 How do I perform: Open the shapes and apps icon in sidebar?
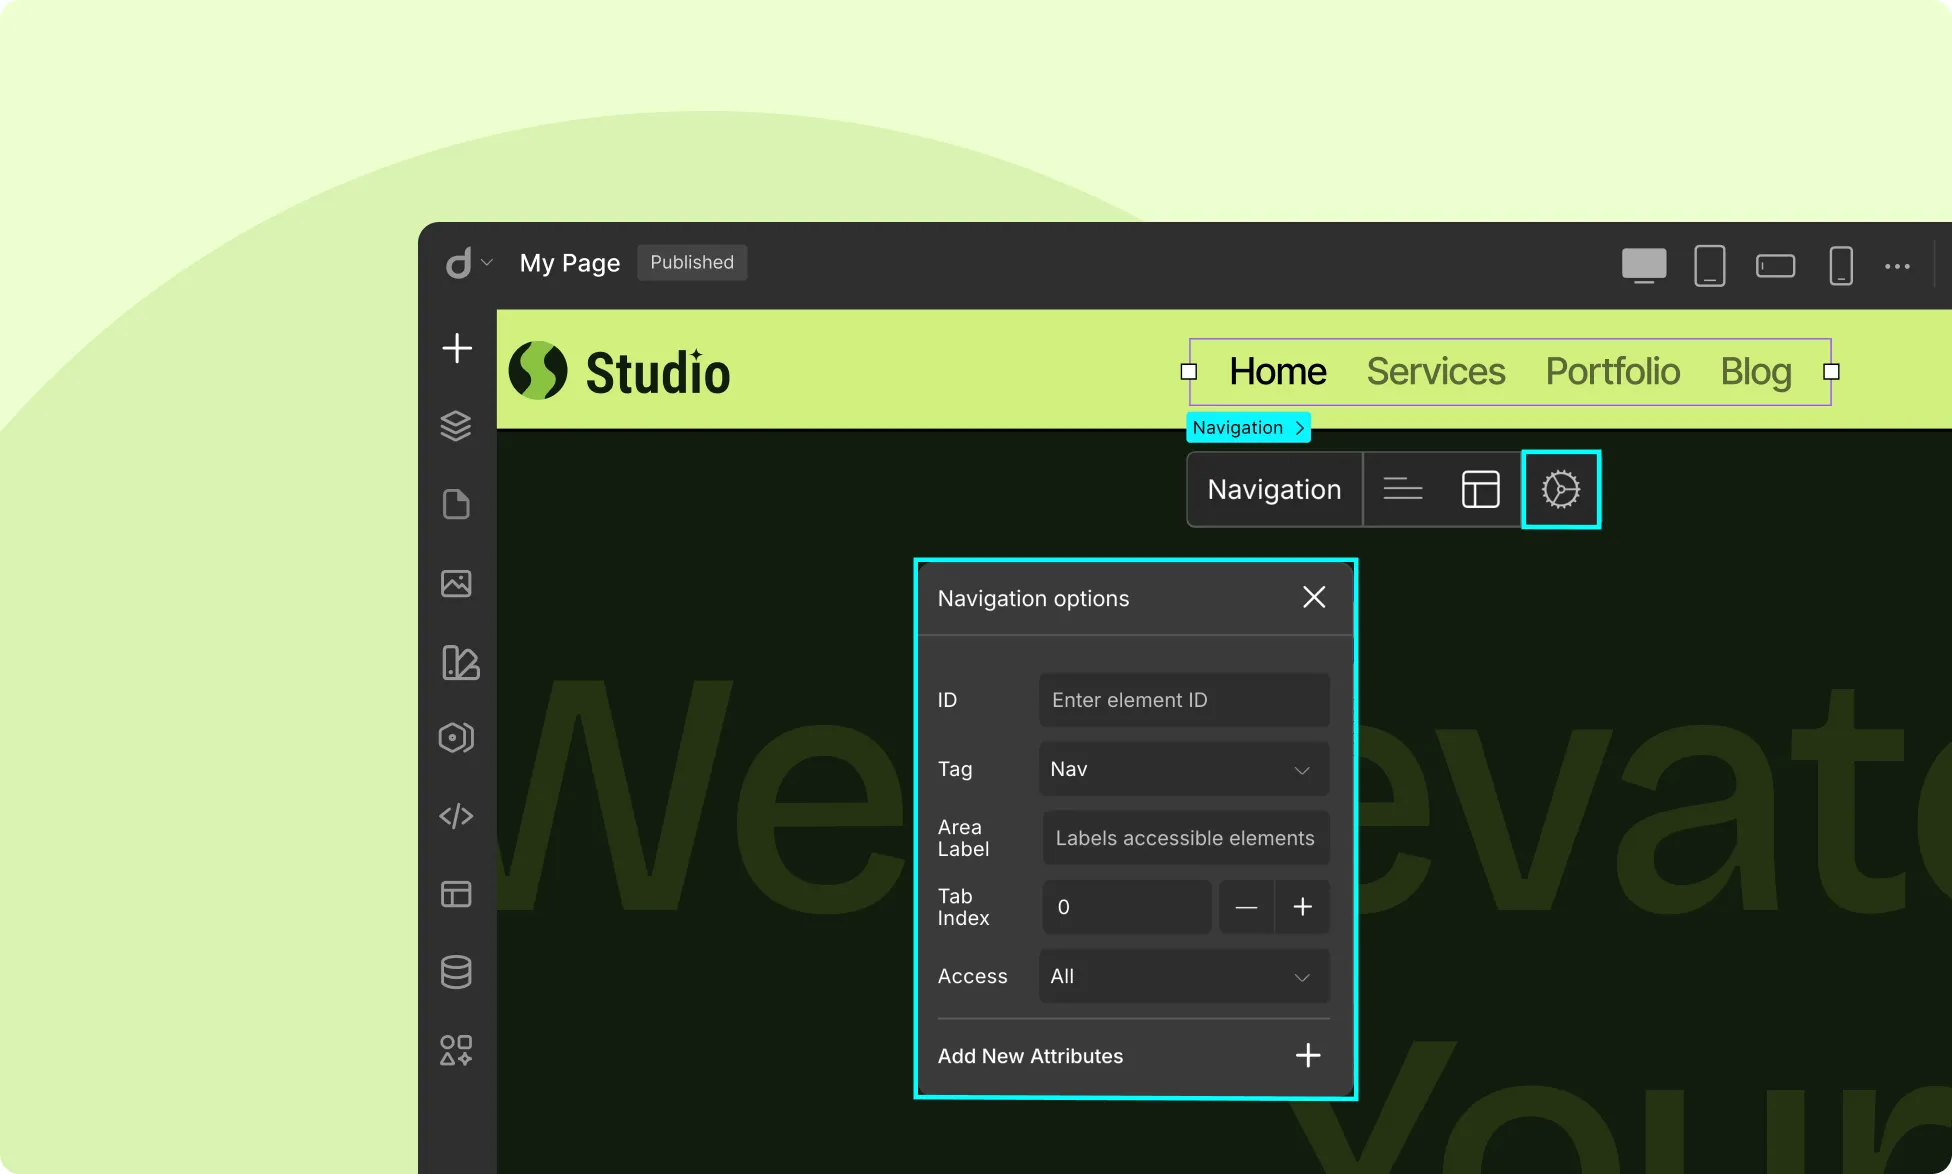click(456, 1050)
